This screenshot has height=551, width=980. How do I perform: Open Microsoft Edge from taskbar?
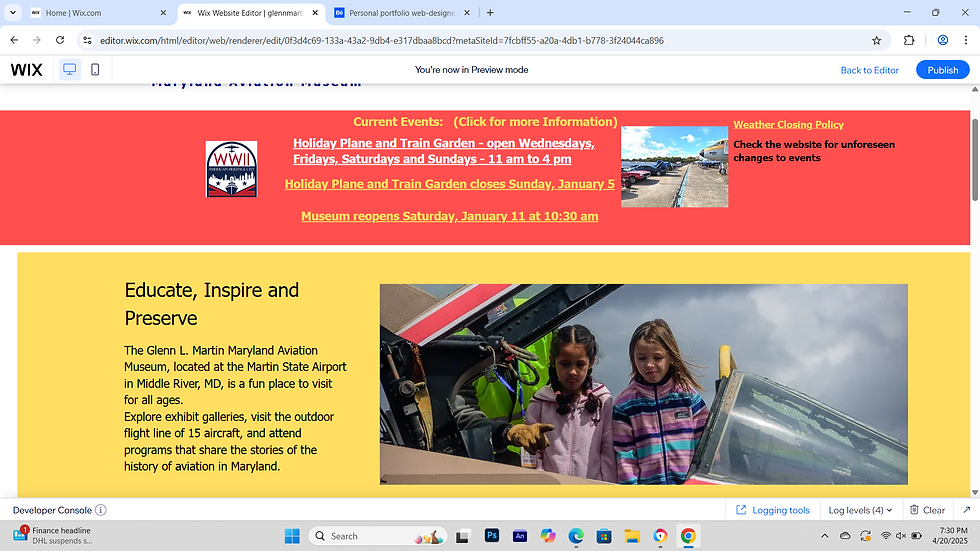(576, 536)
